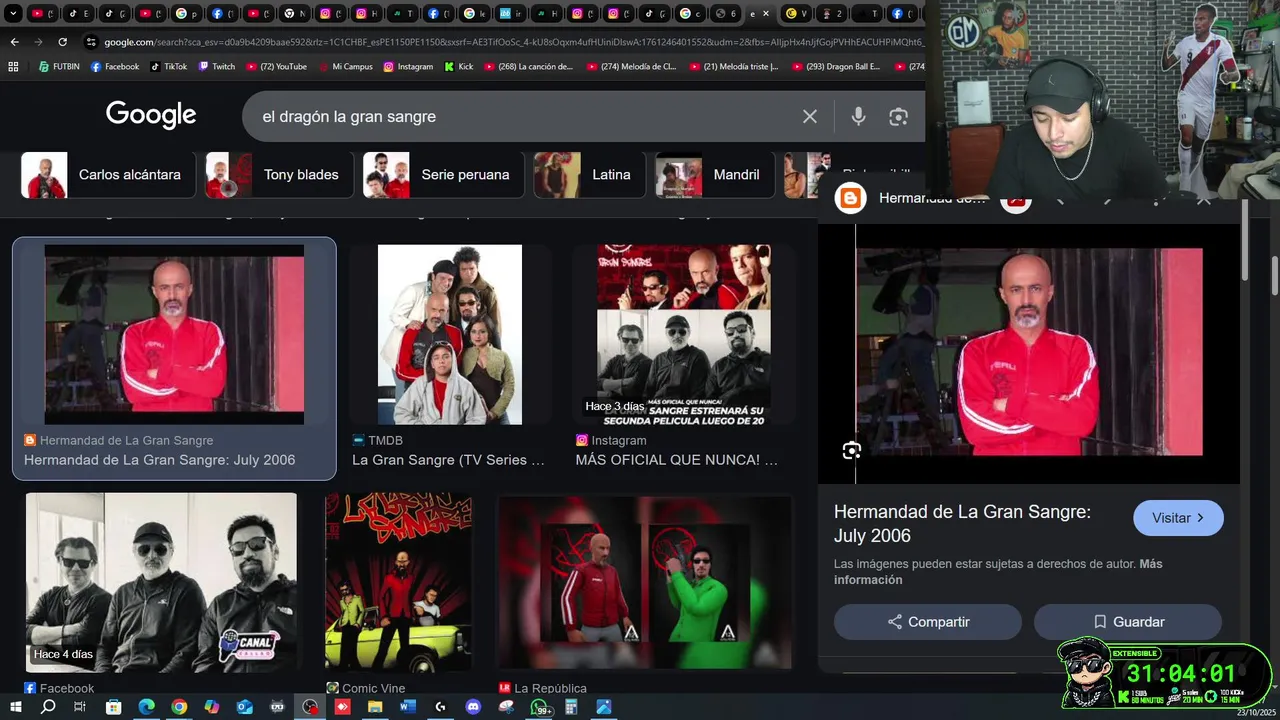Open Microsoft Edge from the taskbar
The width and height of the screenshot is (1280, 720).
(146, 707)
